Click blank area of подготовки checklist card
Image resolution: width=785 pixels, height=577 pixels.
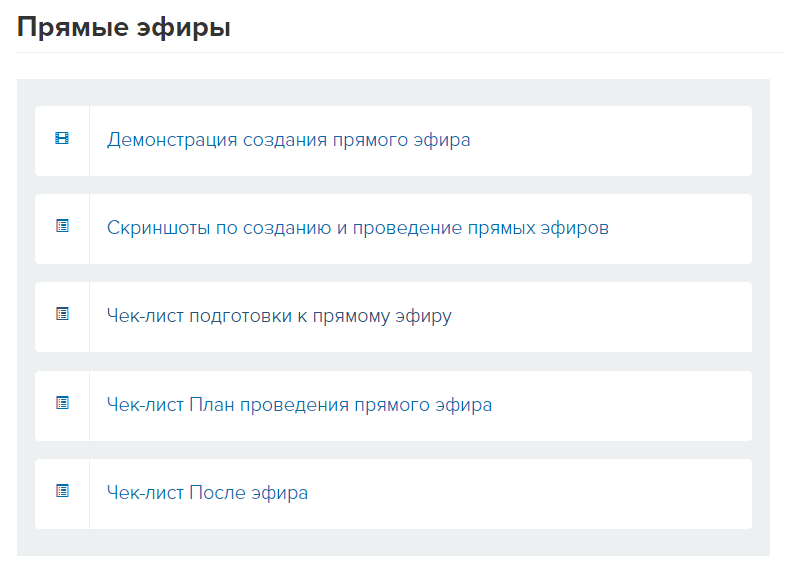tap(601, 317)
